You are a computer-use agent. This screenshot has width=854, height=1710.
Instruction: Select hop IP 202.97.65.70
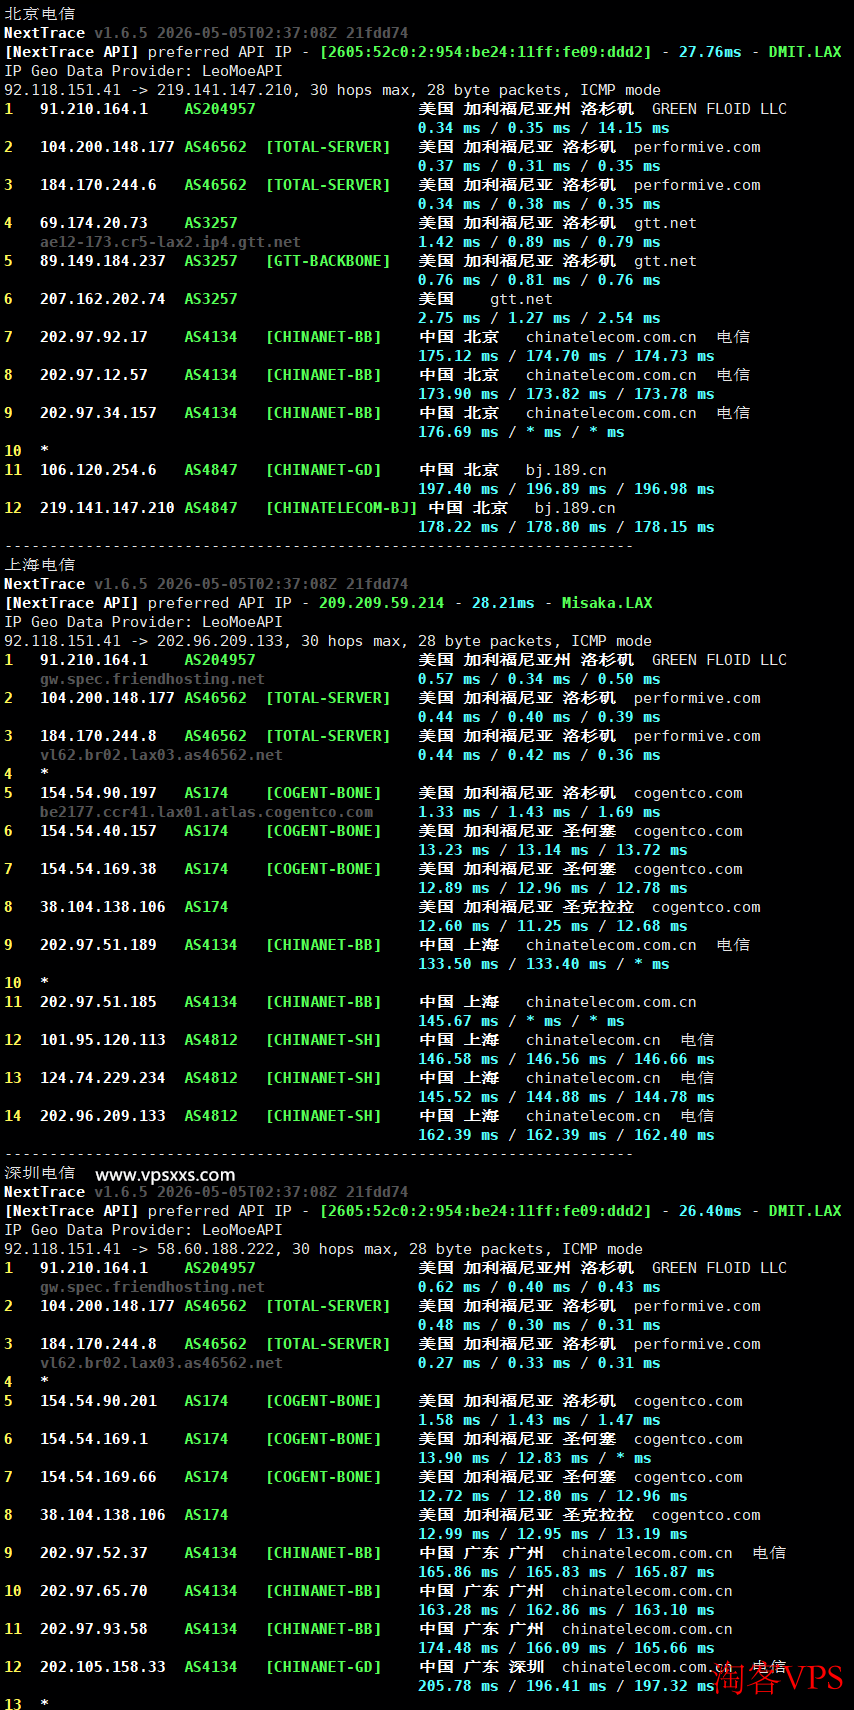click(x=94, y=1591)
